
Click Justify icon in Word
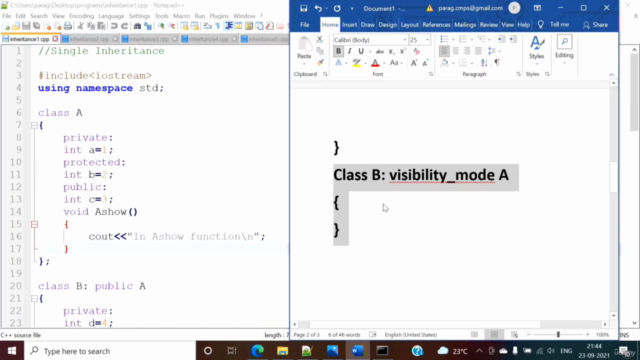pos(478,51)
